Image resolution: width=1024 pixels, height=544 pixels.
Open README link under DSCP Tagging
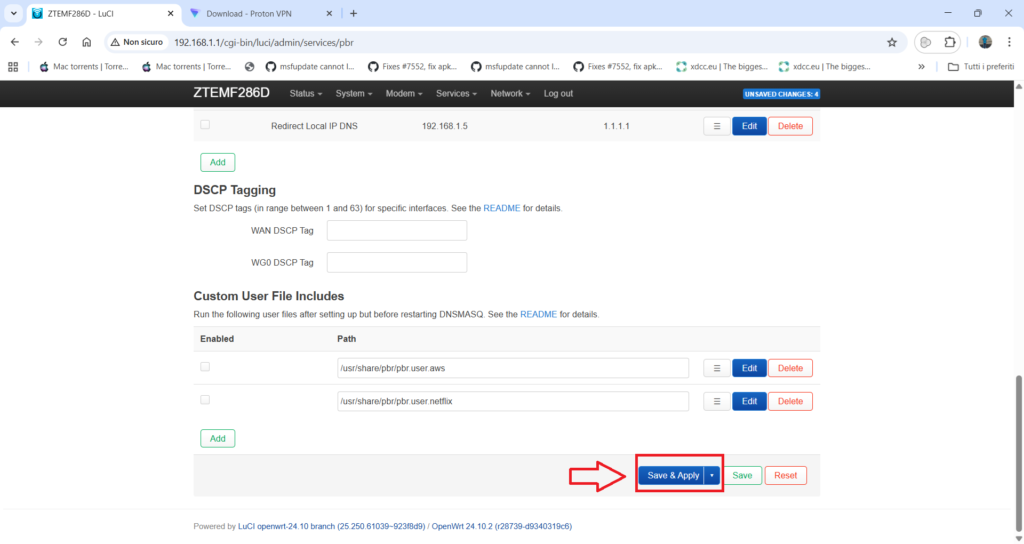(501, 209)
